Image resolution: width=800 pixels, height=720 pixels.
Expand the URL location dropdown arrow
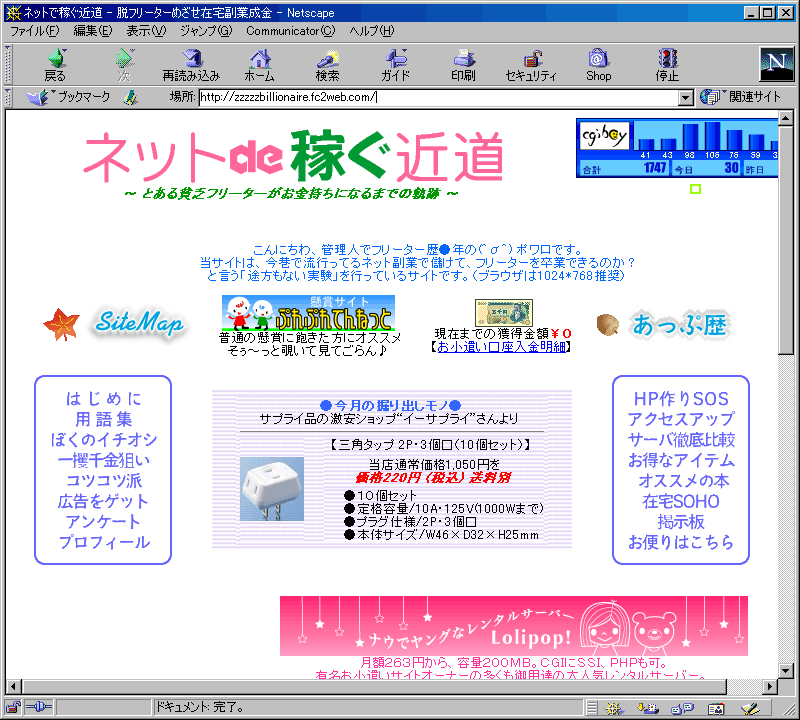tap(686, 97)
